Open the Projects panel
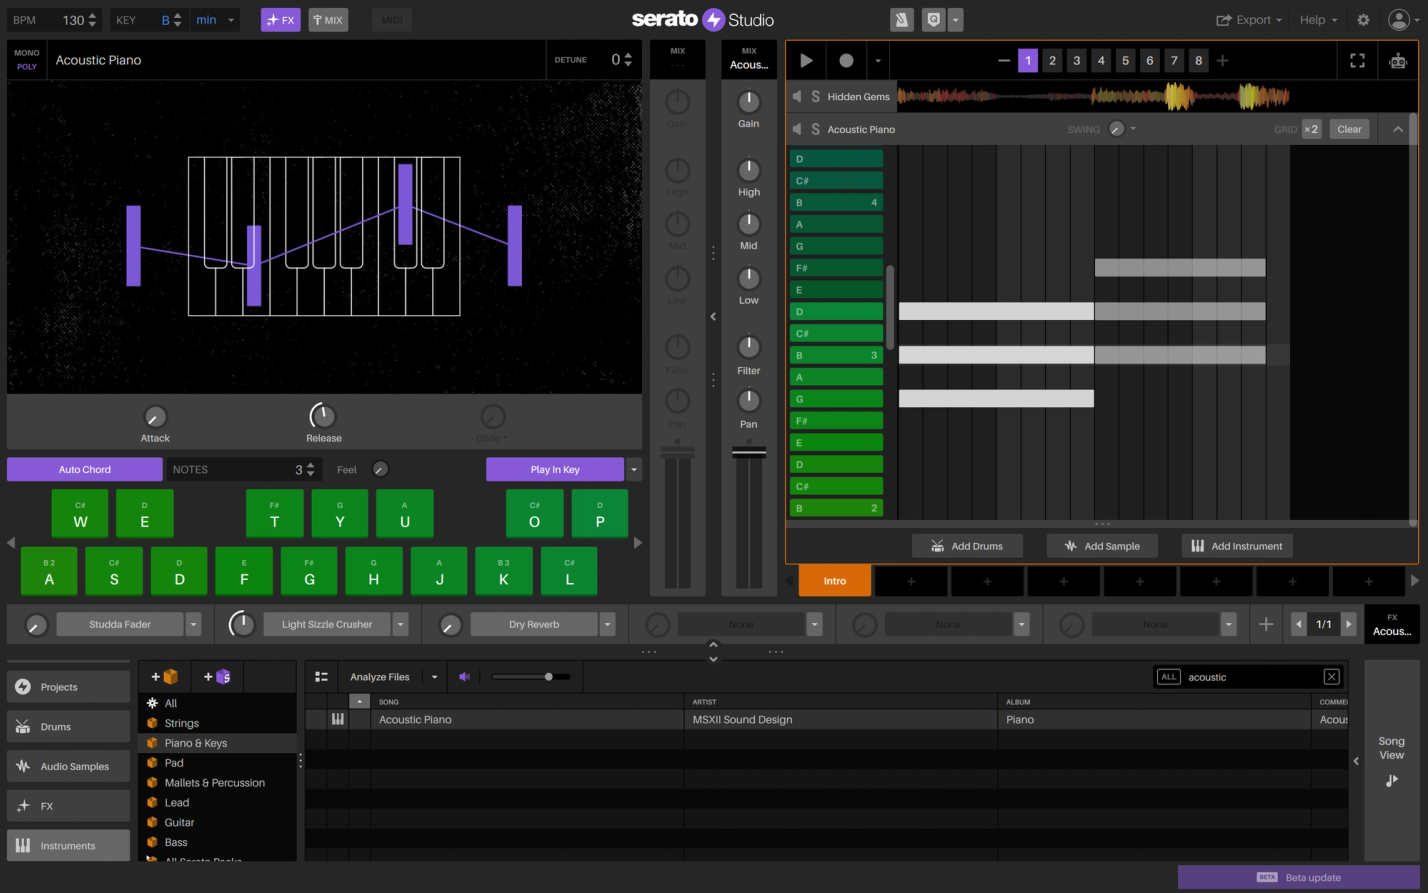This screenshot has width=1428, height=893. pyautogui.click(x=67, y=686)
